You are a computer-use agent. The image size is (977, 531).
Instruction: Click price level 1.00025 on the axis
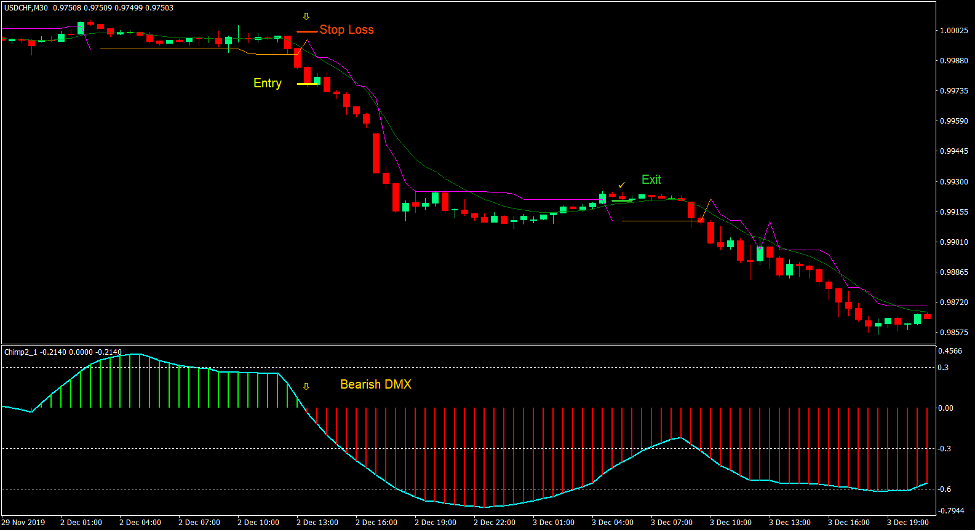click(x=953, y=31)
